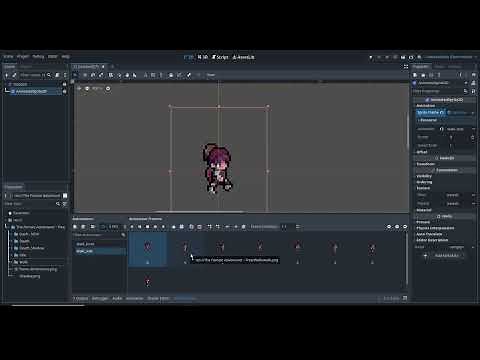
Task: Toggle visibility of the AnimatedSprite2D node
Action: point(64,91)
